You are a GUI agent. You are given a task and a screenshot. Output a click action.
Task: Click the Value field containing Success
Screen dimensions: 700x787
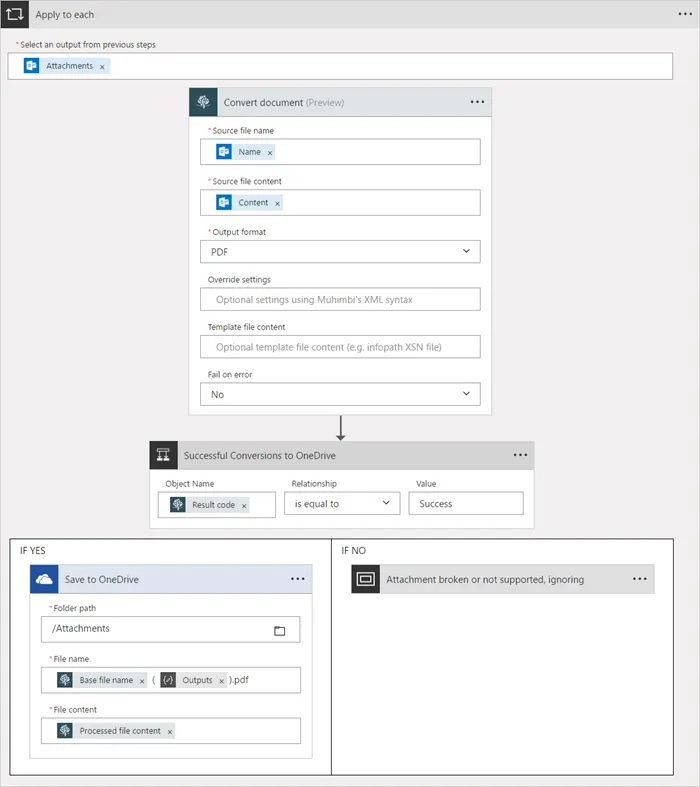(466, 503)
